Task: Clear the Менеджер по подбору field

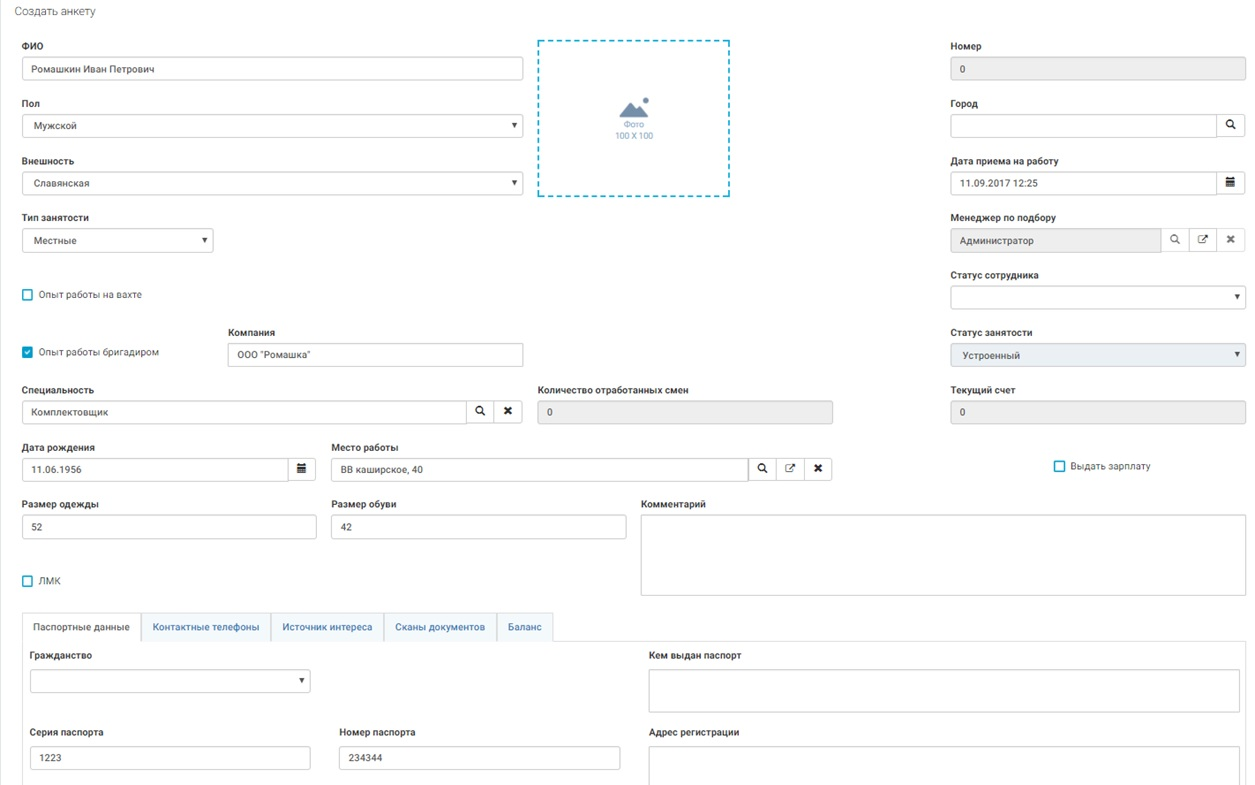Action: (1231, 240)
